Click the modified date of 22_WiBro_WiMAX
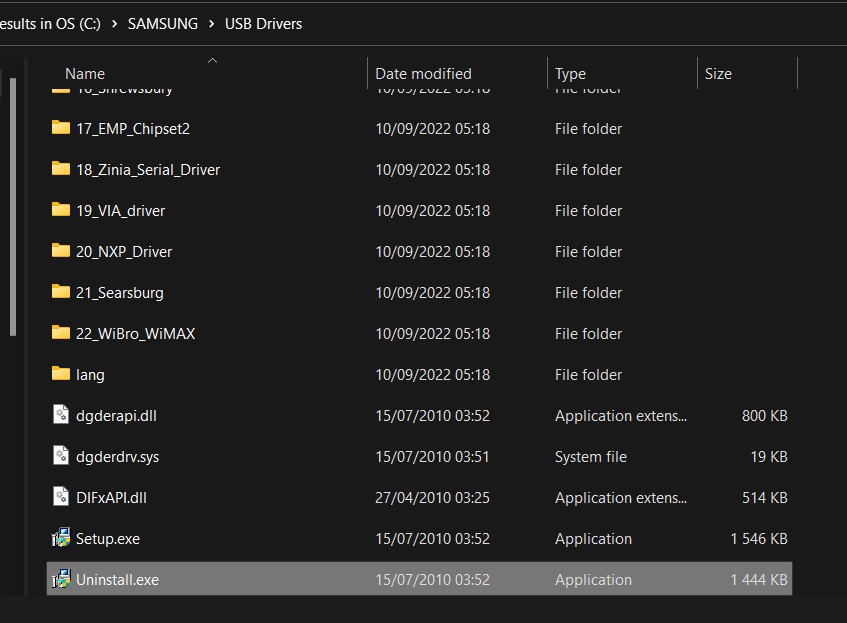This screenshot has width=847, height=623. tap(432, 334)
